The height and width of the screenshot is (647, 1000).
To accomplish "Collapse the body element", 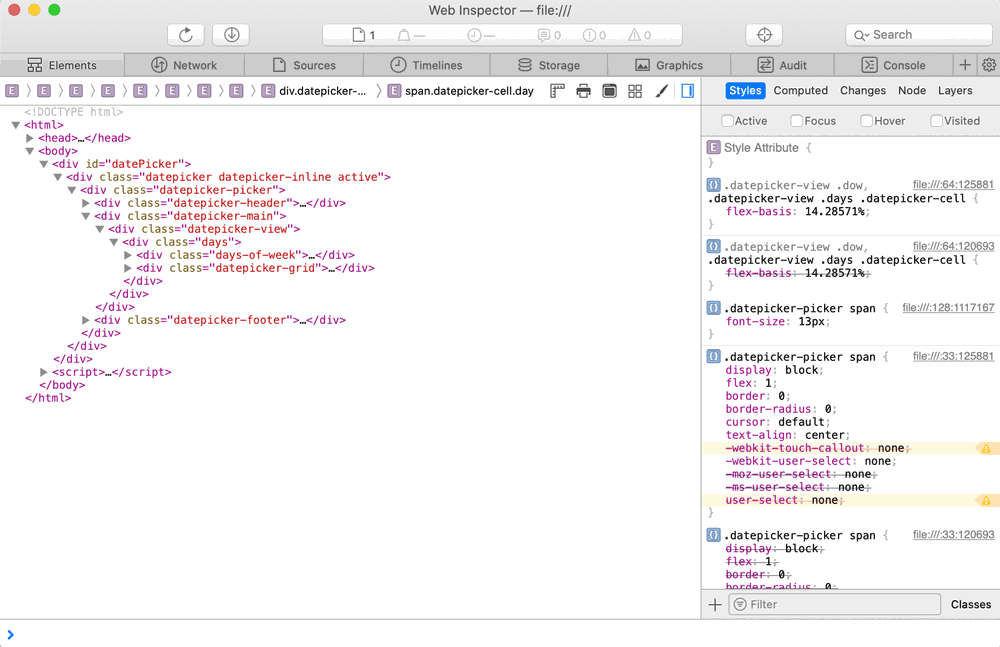I will 29,151.
